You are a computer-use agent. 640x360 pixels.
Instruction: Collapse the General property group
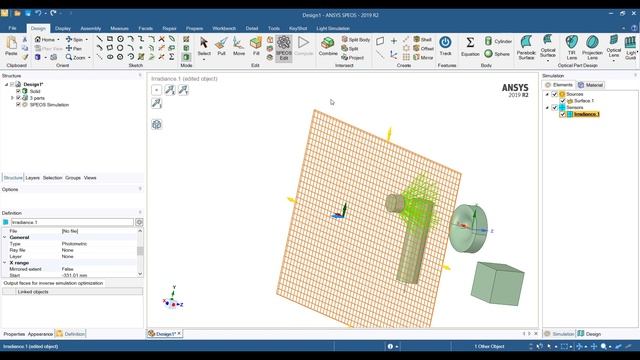pyautogui.click(x=5, y=237)
